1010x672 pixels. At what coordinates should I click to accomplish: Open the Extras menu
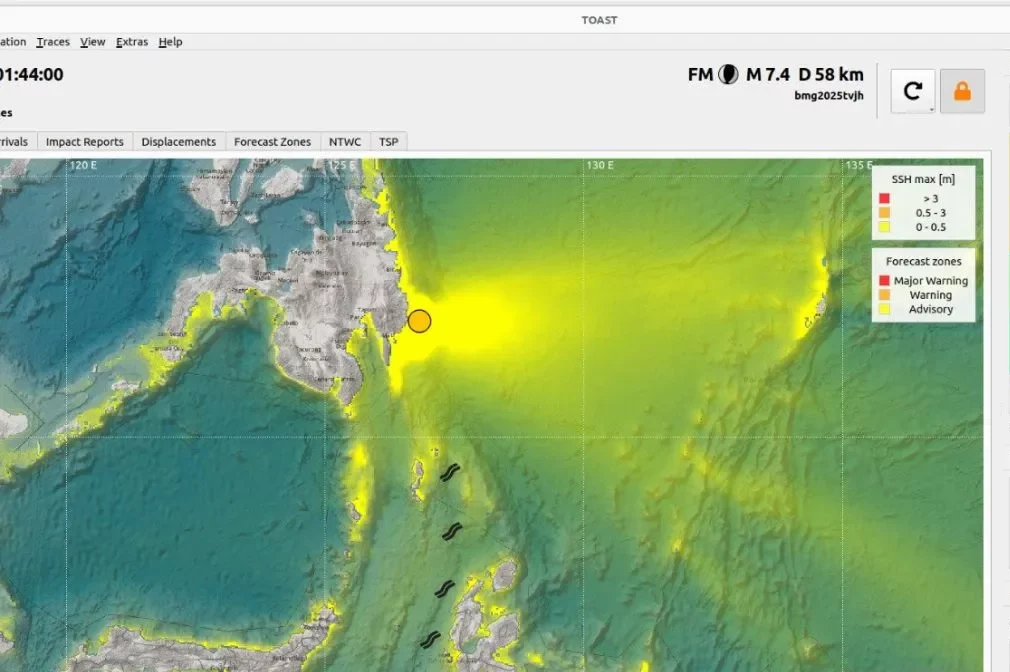[x=132, y=42]
